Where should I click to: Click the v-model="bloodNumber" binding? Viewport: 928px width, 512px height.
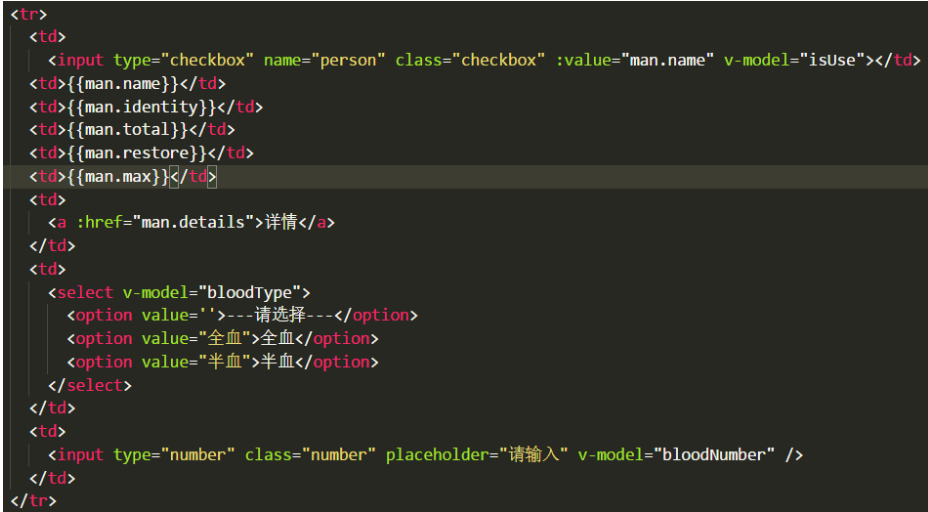click(x=676, y=455)
